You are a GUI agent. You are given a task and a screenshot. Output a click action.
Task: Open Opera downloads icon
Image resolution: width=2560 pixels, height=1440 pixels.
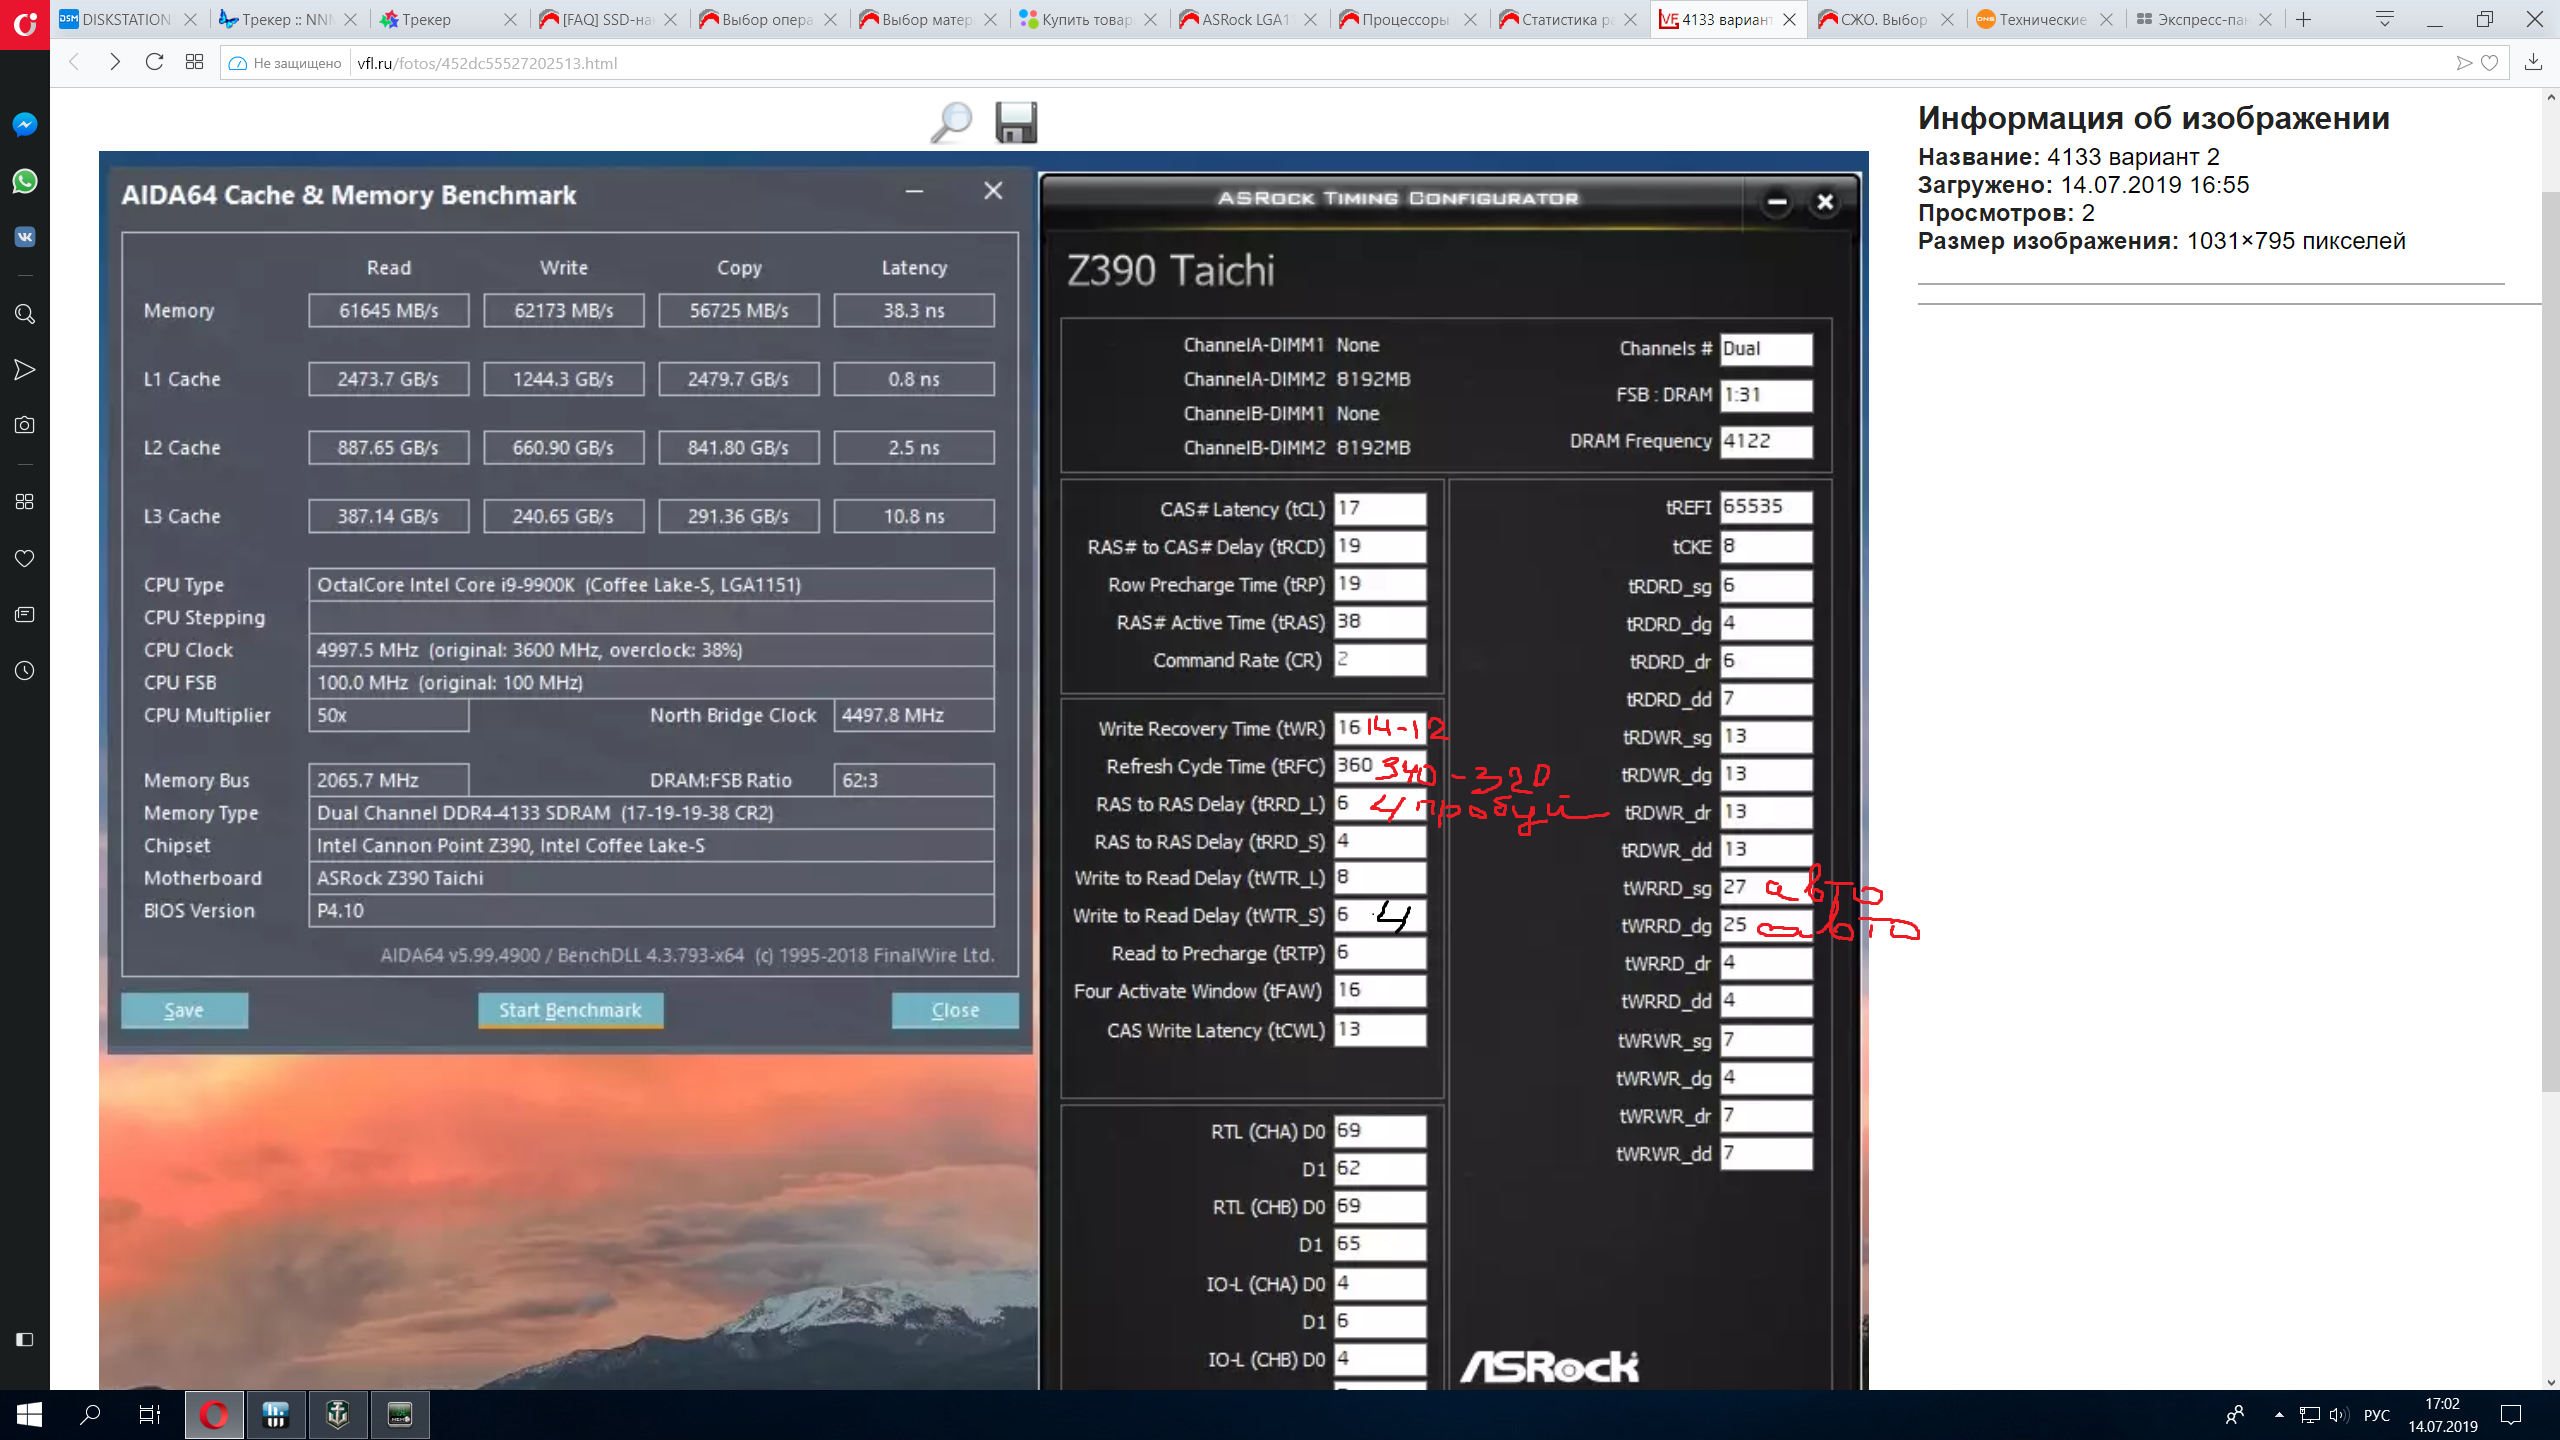(2533, 62)
